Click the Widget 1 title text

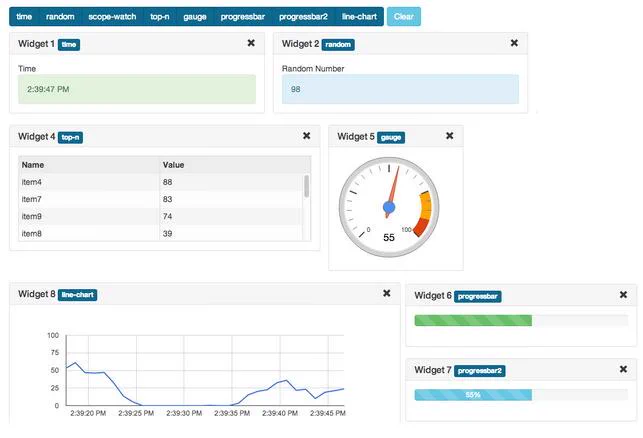click(x=36, y=44)
